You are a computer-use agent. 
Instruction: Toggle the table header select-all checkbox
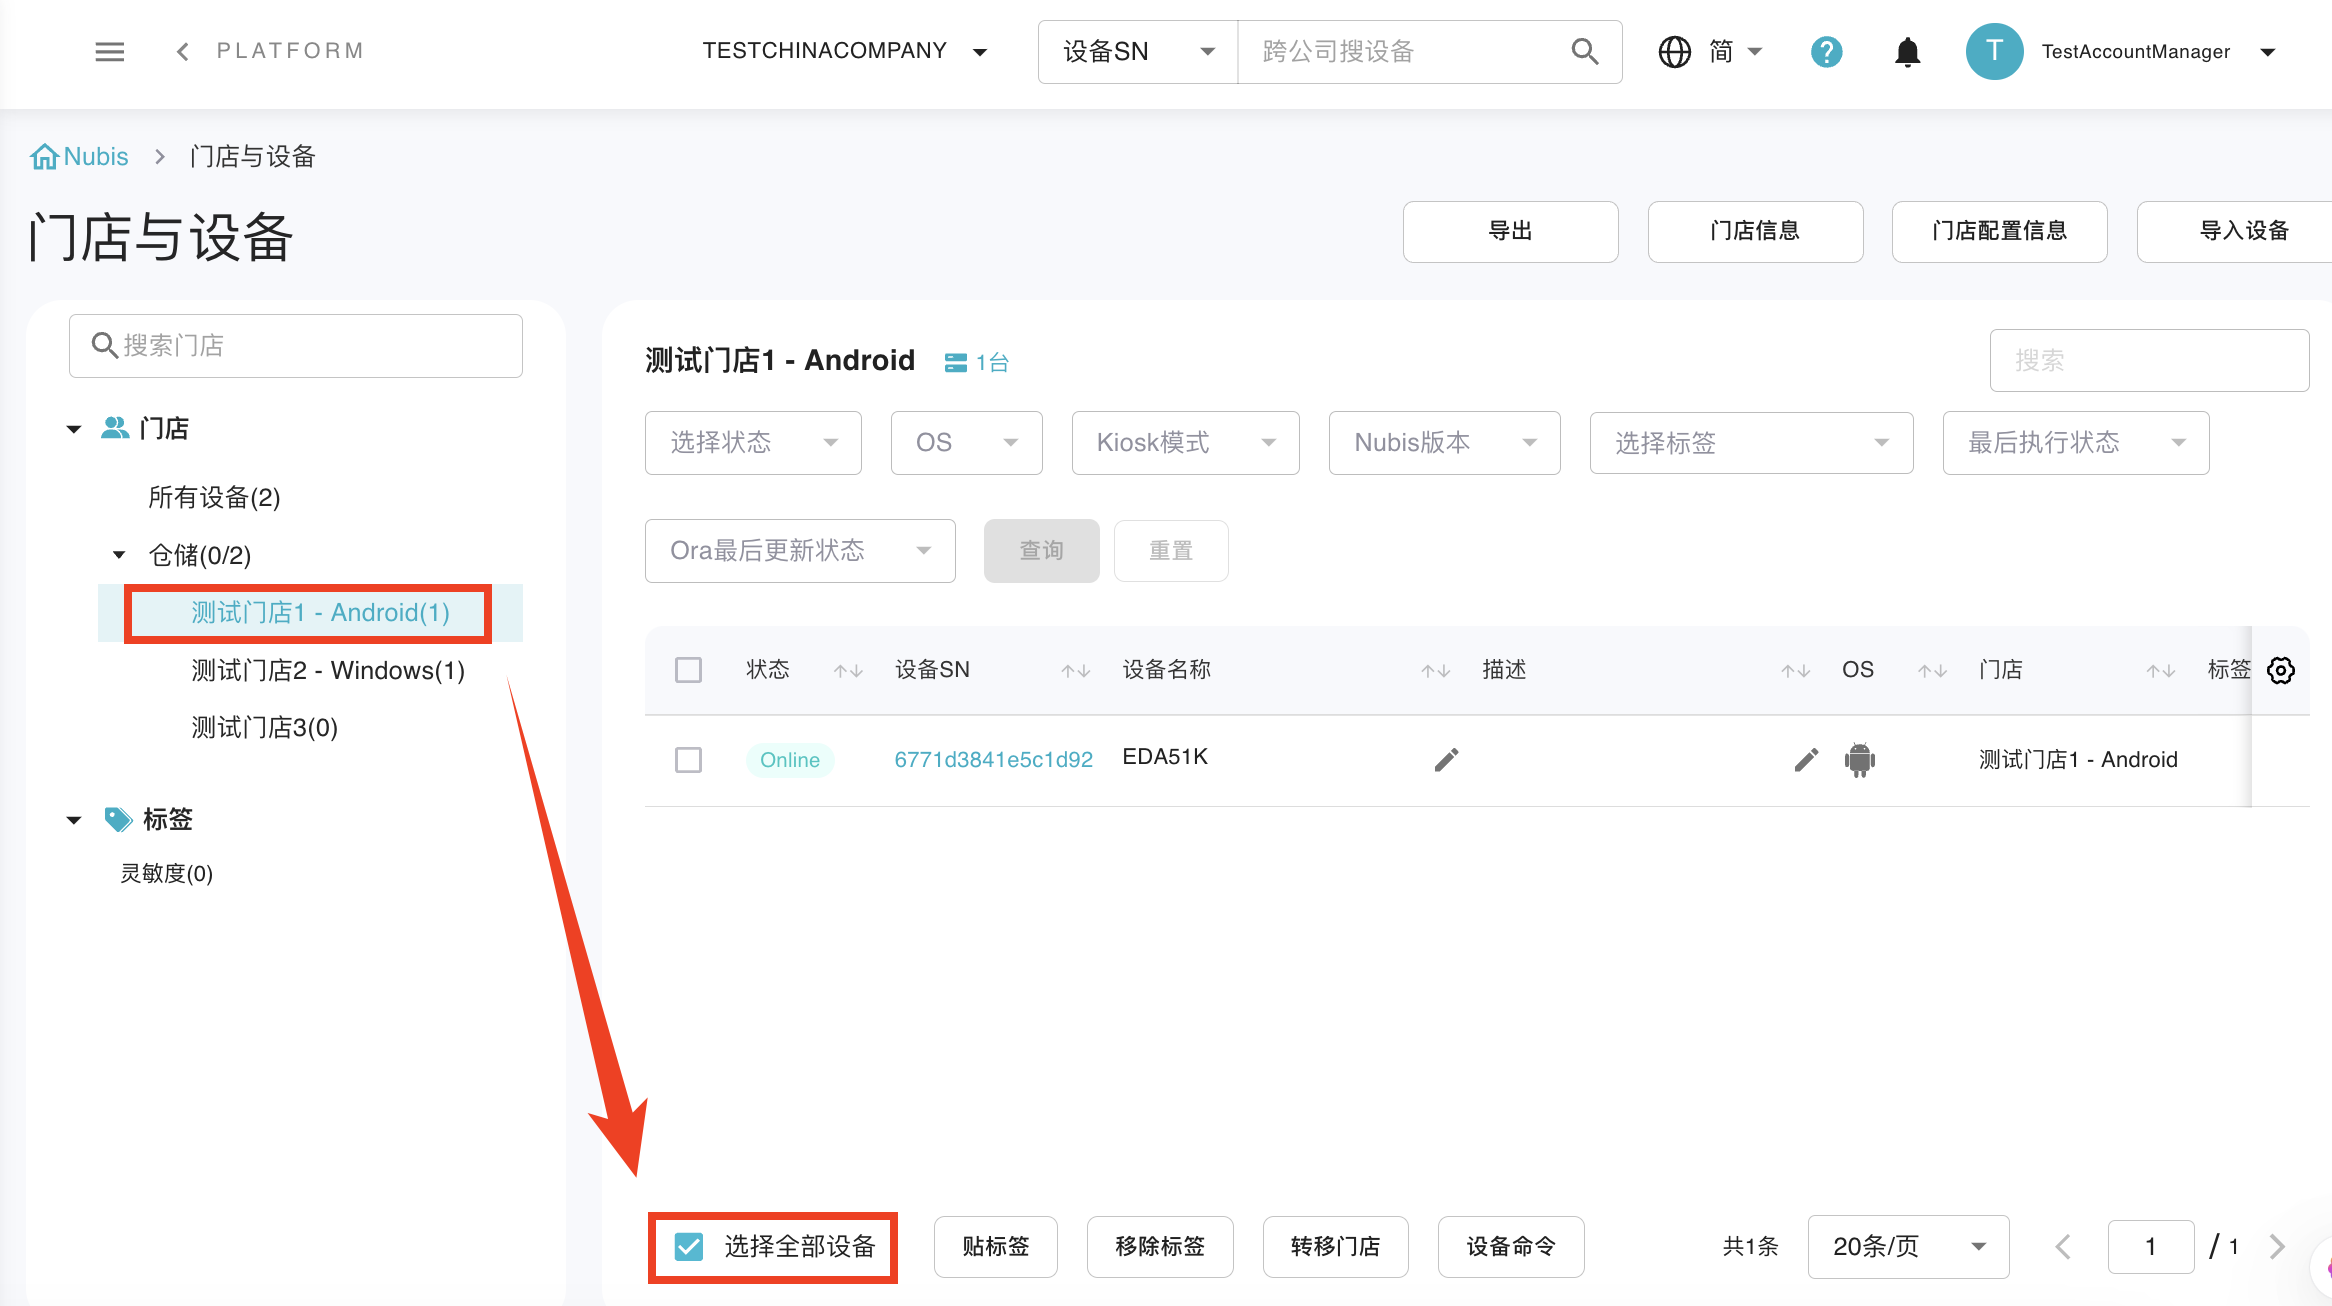click(689, 670)
